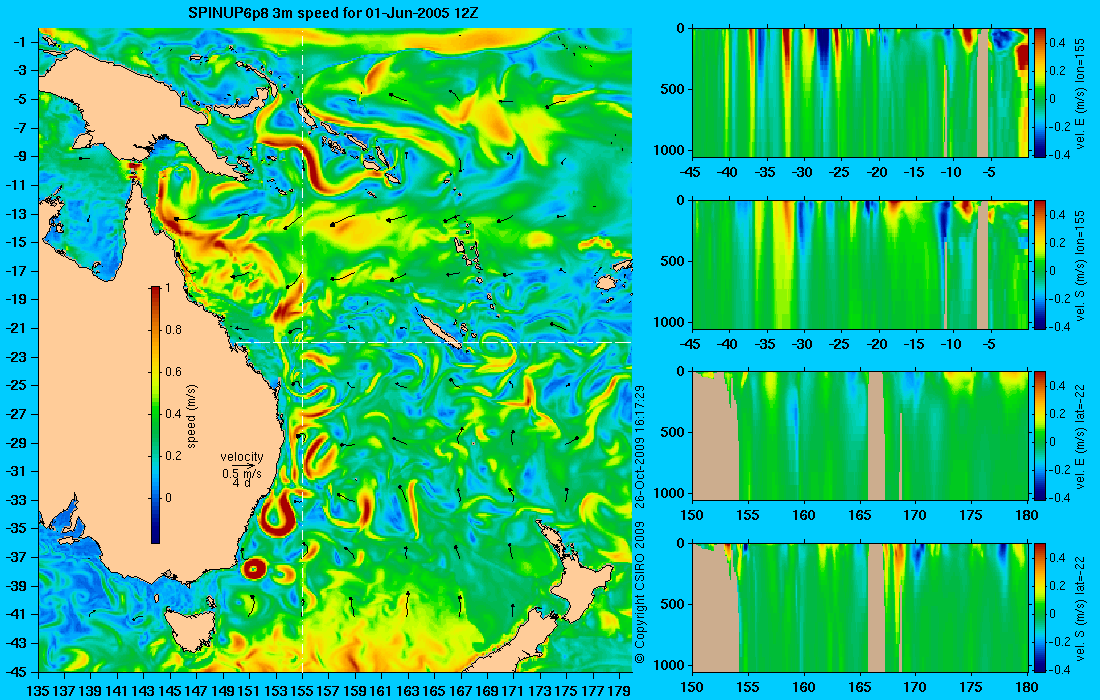Click the vel. E lon=155 depth section plot
1100x700 pixels.
tap(860, 93)
